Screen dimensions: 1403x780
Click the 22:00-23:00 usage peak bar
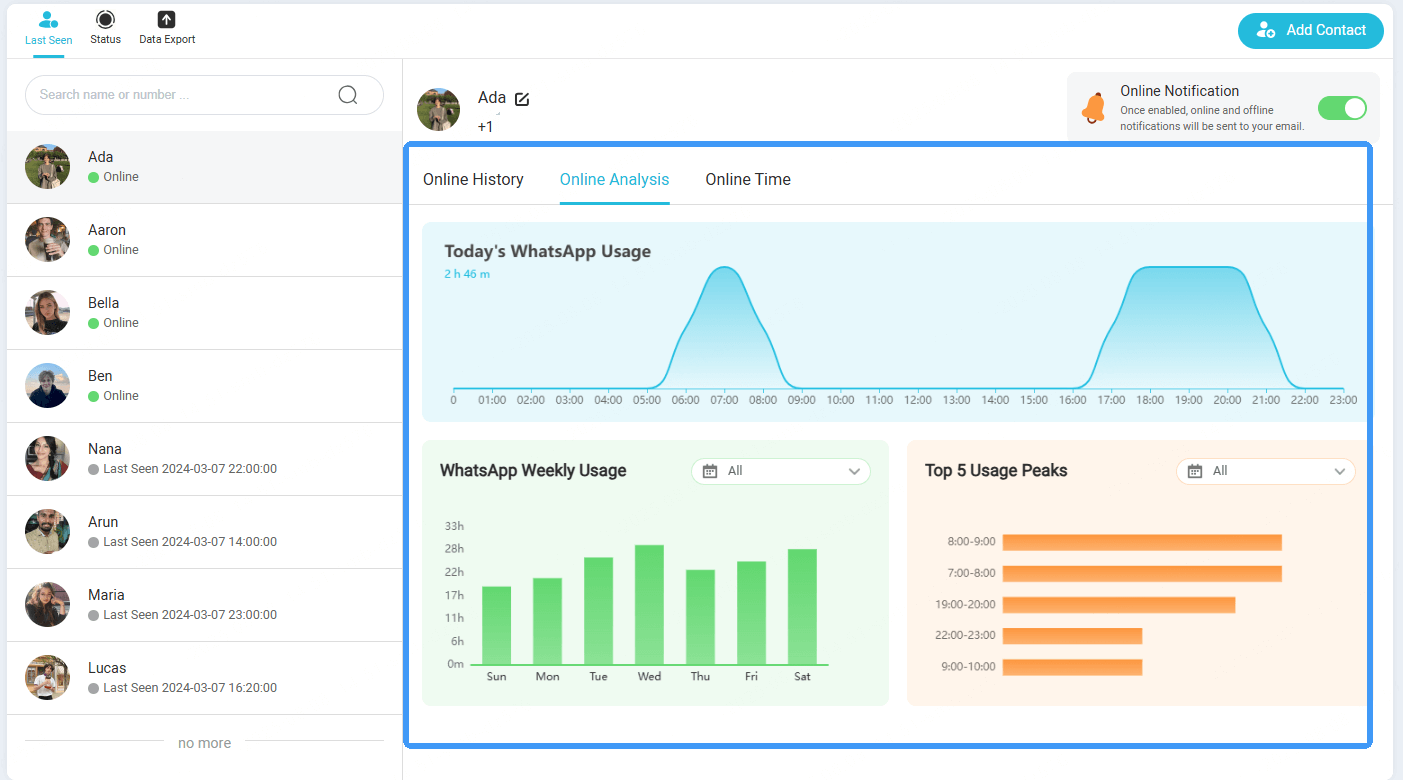click(x=1072, y=636)
